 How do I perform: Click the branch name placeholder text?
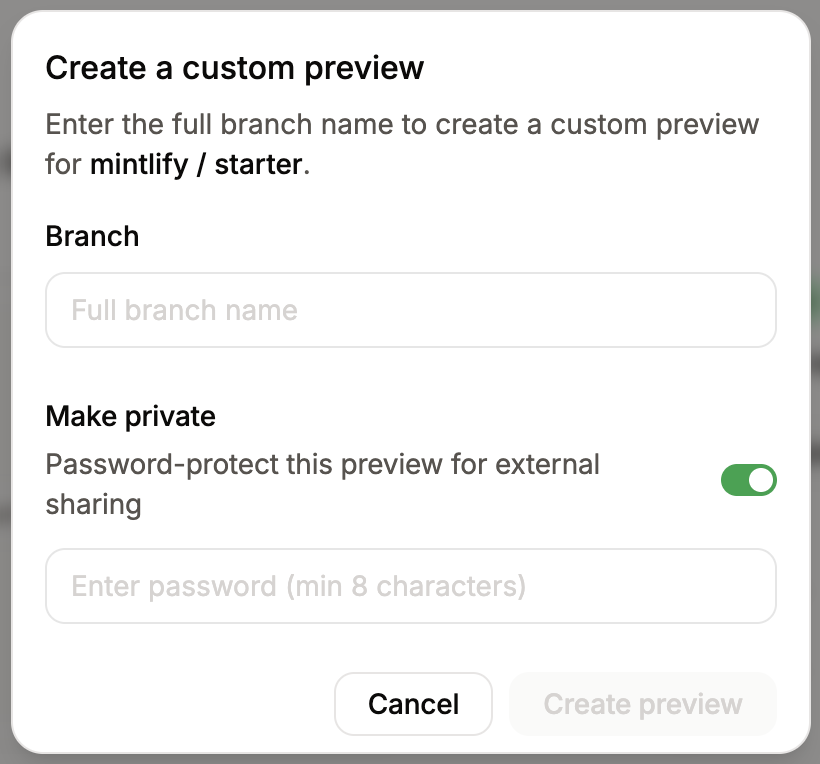[x=183, y=310]
